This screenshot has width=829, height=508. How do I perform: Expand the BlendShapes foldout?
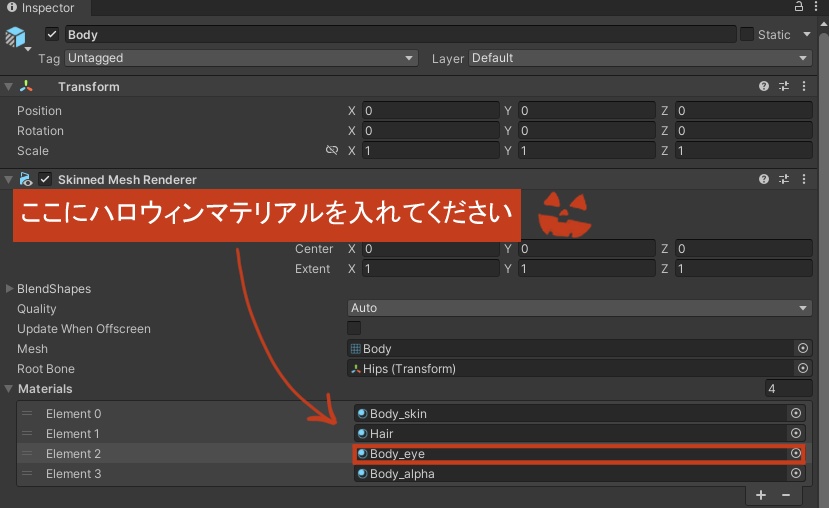point(9,288)
